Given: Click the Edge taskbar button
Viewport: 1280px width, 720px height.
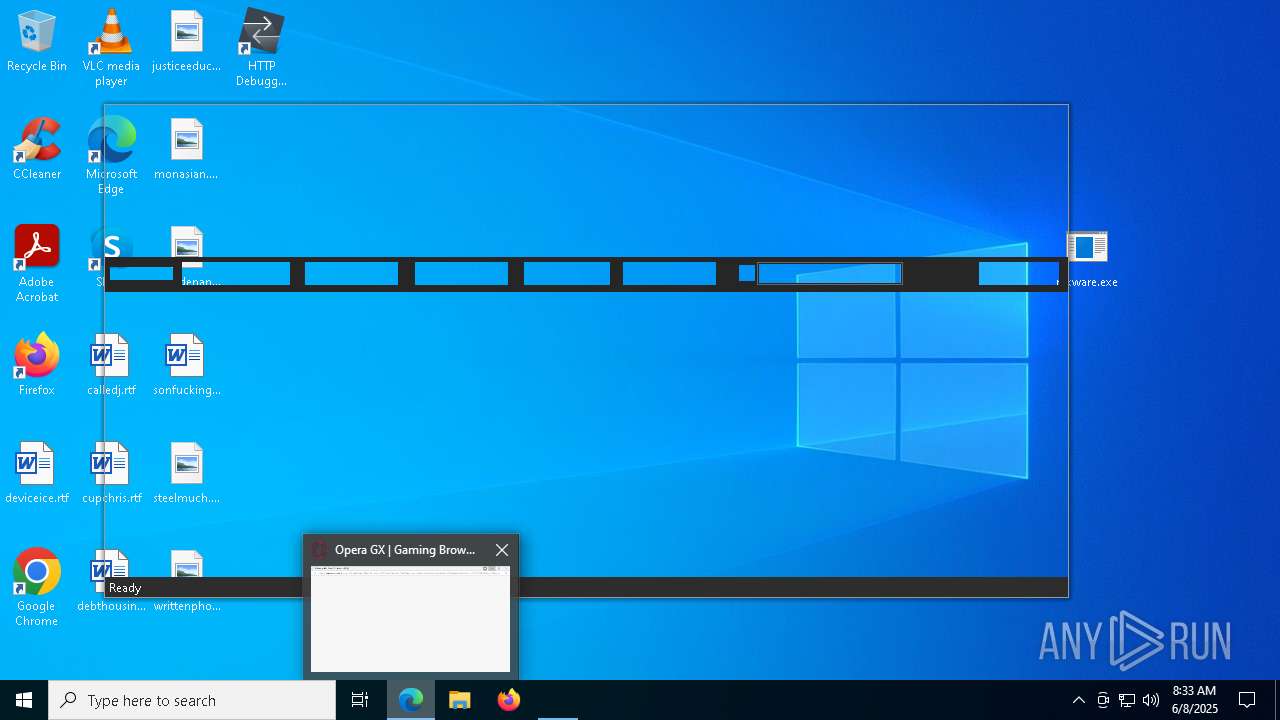Looking at the screenshot, I should coord(411,700).
